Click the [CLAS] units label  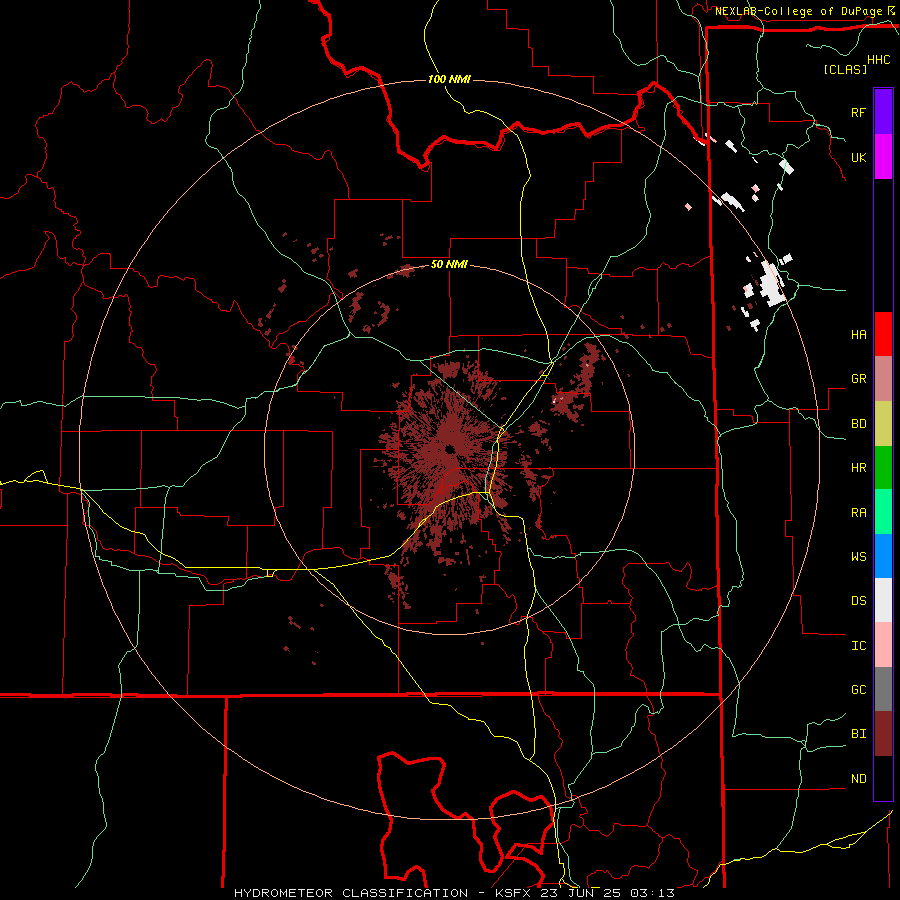click(x=845, y=69)
